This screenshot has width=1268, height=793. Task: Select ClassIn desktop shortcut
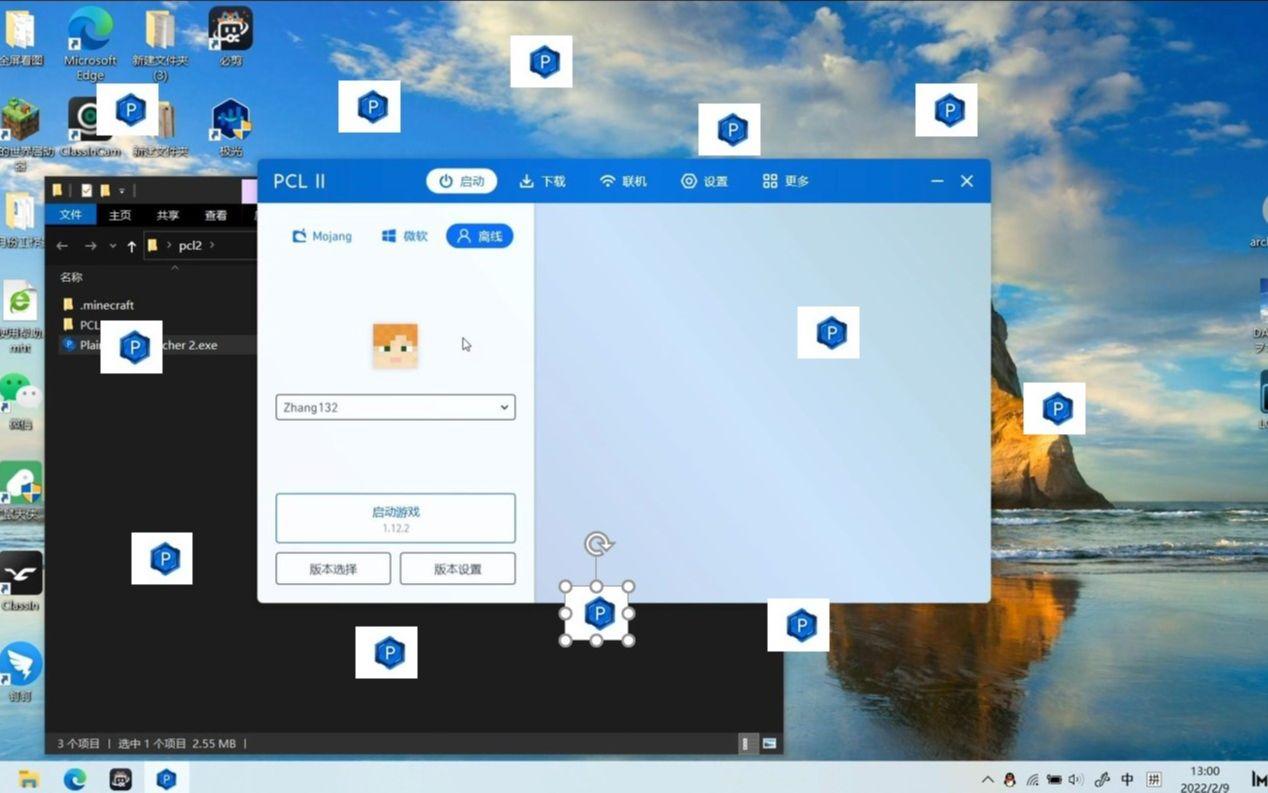pos(20,581)
